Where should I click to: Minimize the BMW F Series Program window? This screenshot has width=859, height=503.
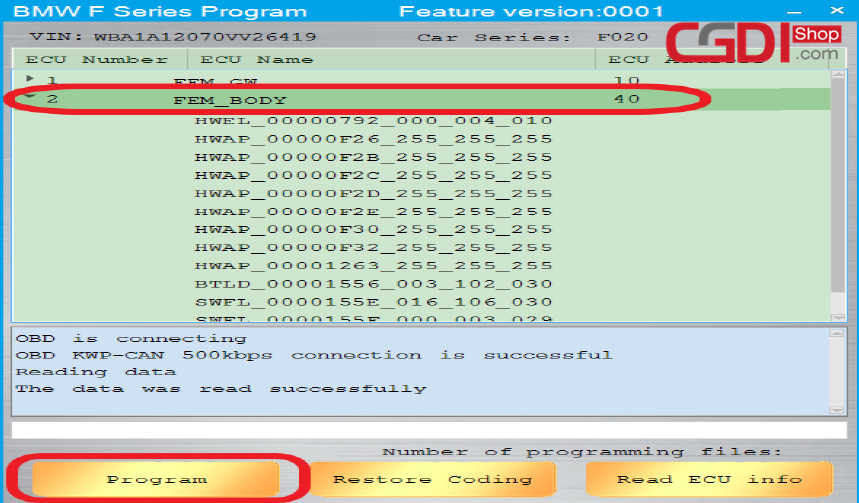(794, 11)
